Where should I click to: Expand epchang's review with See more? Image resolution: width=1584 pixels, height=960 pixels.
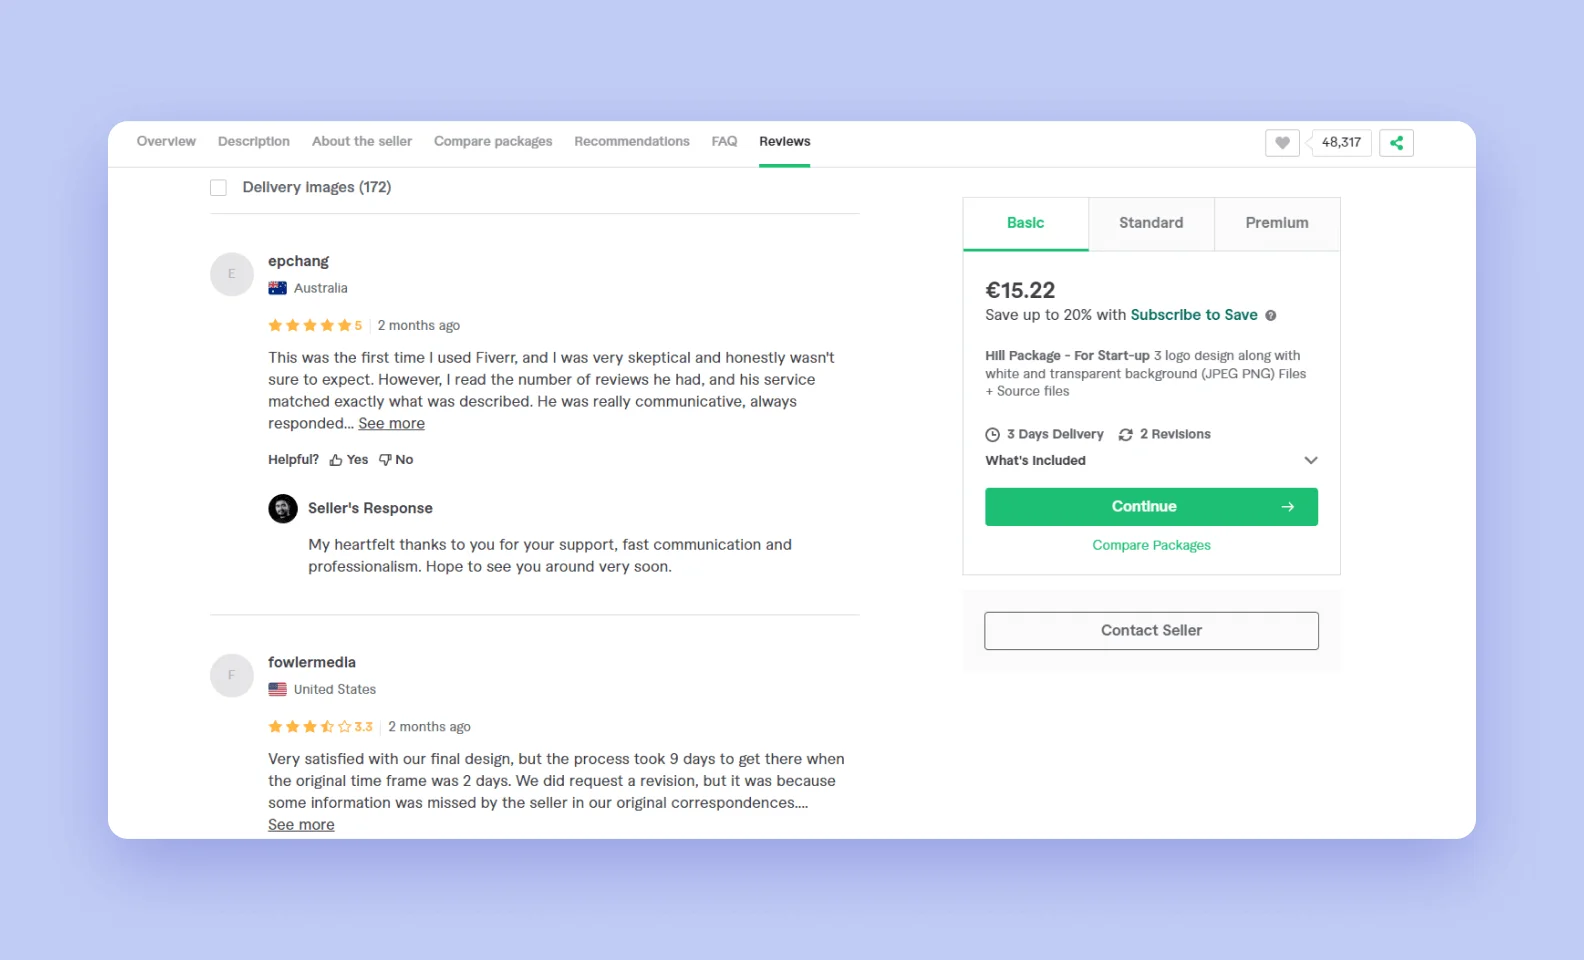click(391, 423)
